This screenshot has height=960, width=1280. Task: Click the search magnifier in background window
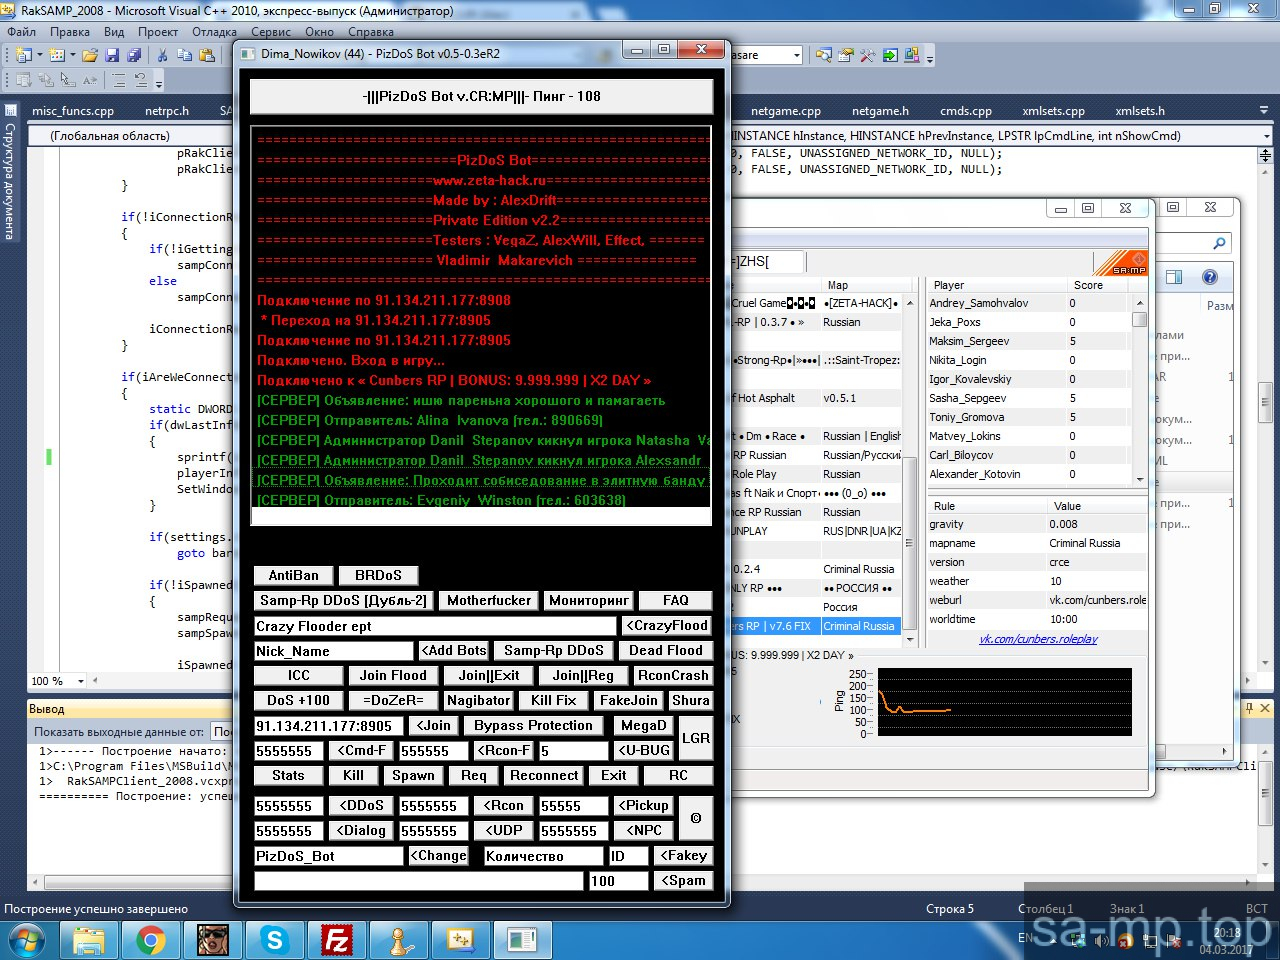click(1219, 243)
